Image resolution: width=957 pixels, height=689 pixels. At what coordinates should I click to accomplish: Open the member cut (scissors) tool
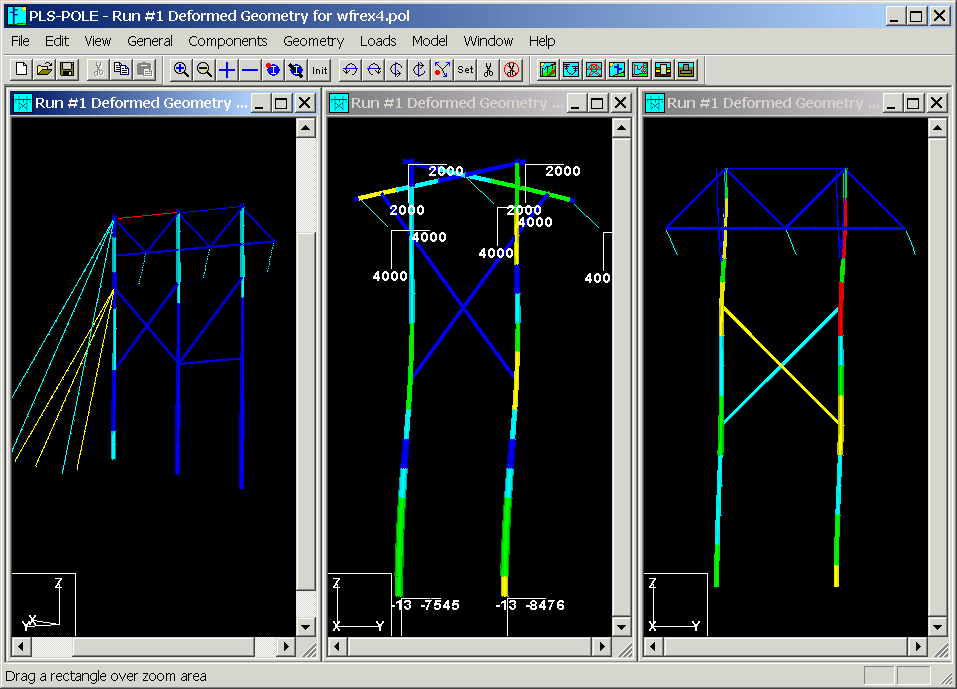pyautogui.click(x=486, y=70)
